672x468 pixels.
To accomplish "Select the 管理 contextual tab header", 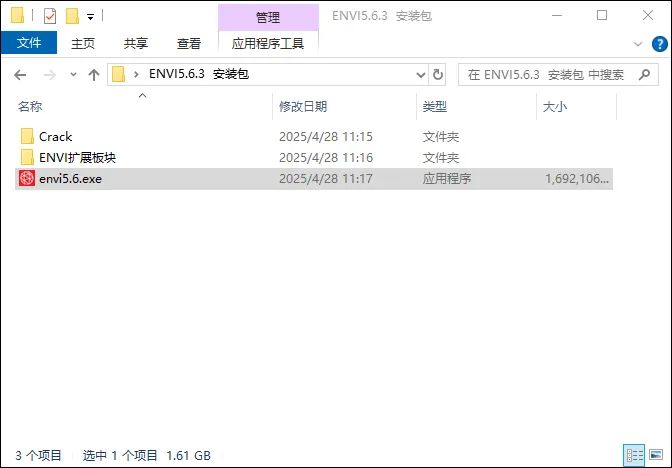I will click(x=268, y=17).
